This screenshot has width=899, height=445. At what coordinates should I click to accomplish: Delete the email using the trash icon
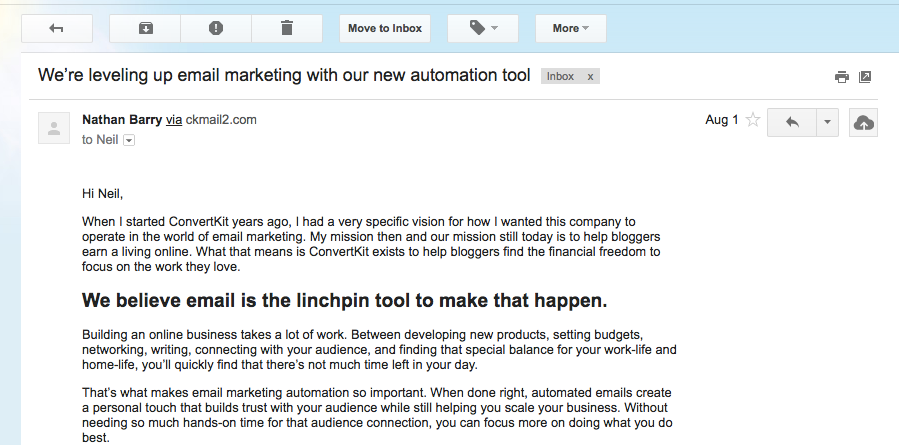(x=287, y=28)
